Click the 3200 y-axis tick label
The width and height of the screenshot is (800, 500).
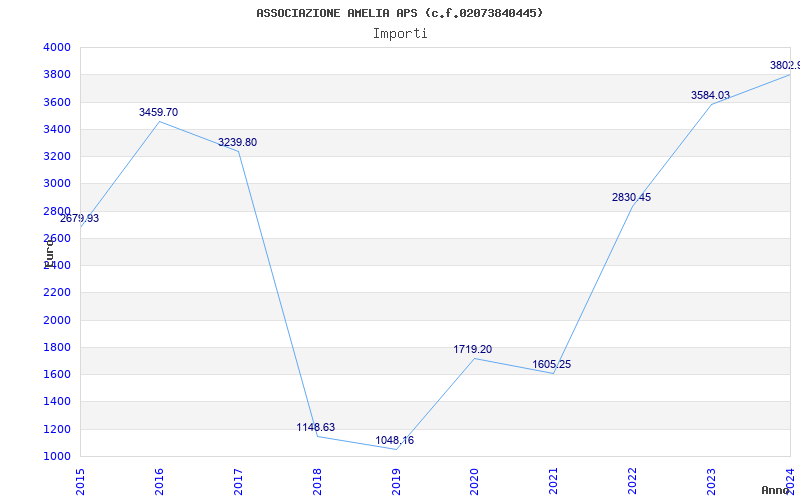[56, 156]
